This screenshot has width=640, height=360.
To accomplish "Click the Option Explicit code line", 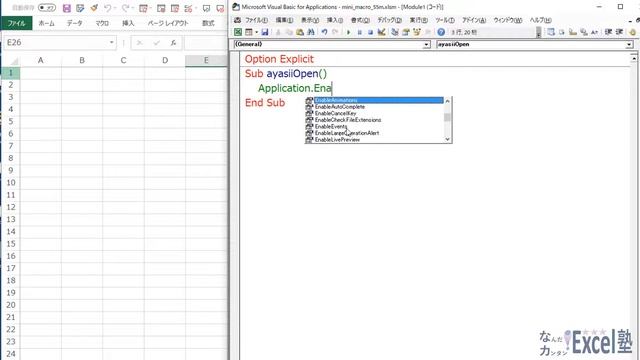I will pos(279,59).
